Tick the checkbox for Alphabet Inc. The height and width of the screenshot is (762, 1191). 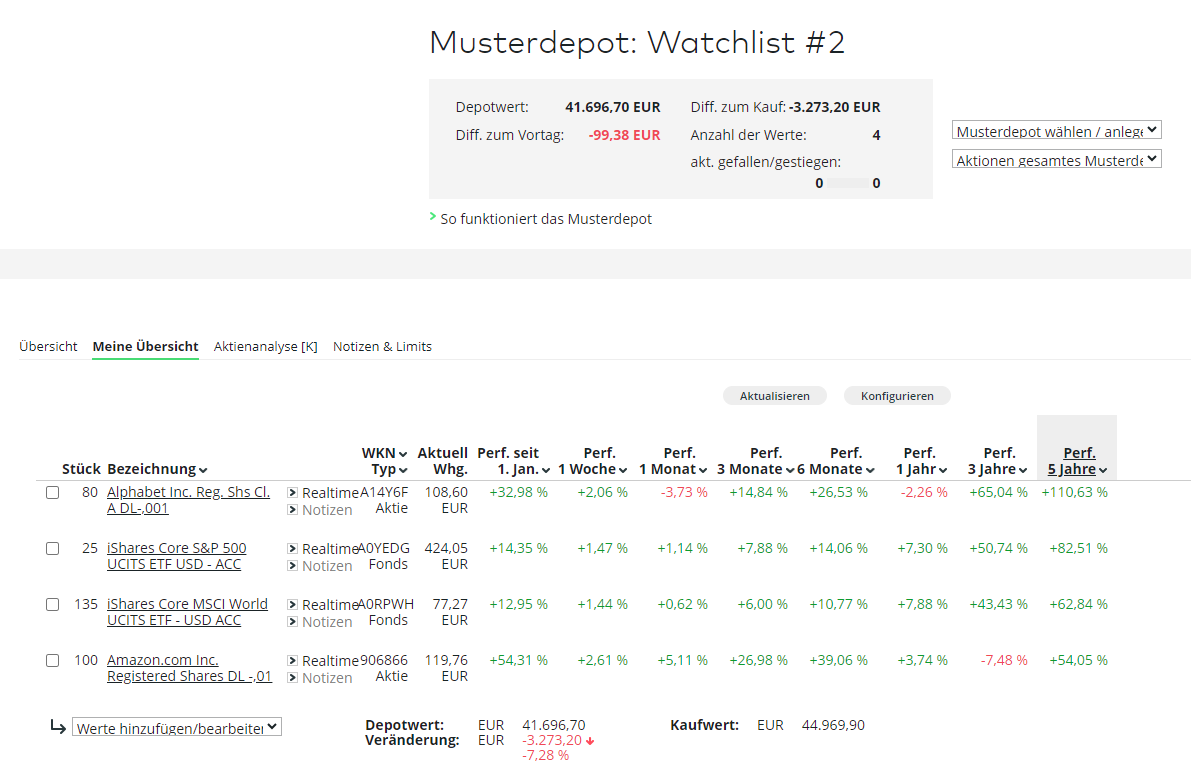[52, 492]
